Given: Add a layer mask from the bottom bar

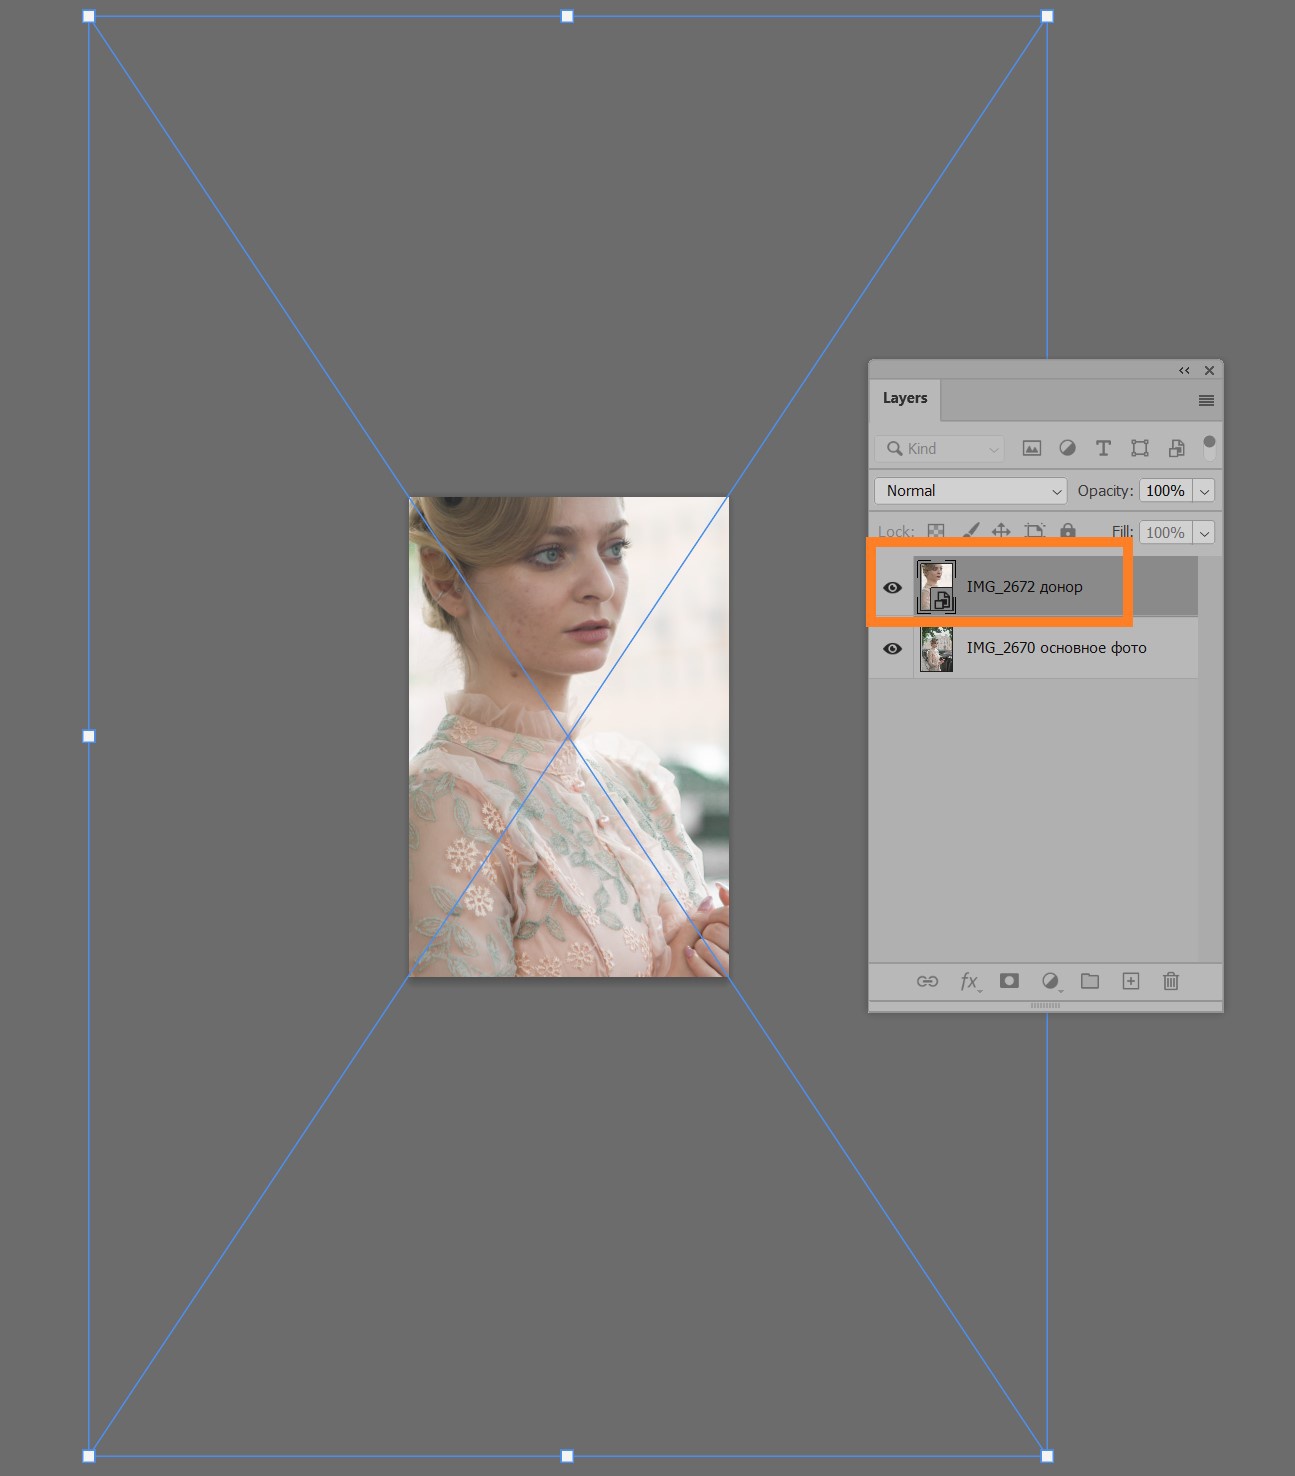Looking at the screenshot, I should click(1009, 981).
